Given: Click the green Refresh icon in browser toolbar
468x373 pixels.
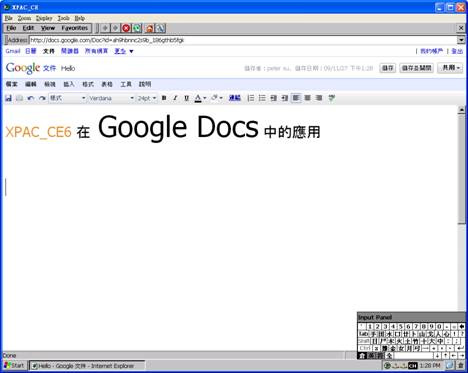Looking at the screenshot, I should pyautogui.click(x=137, y=28).
